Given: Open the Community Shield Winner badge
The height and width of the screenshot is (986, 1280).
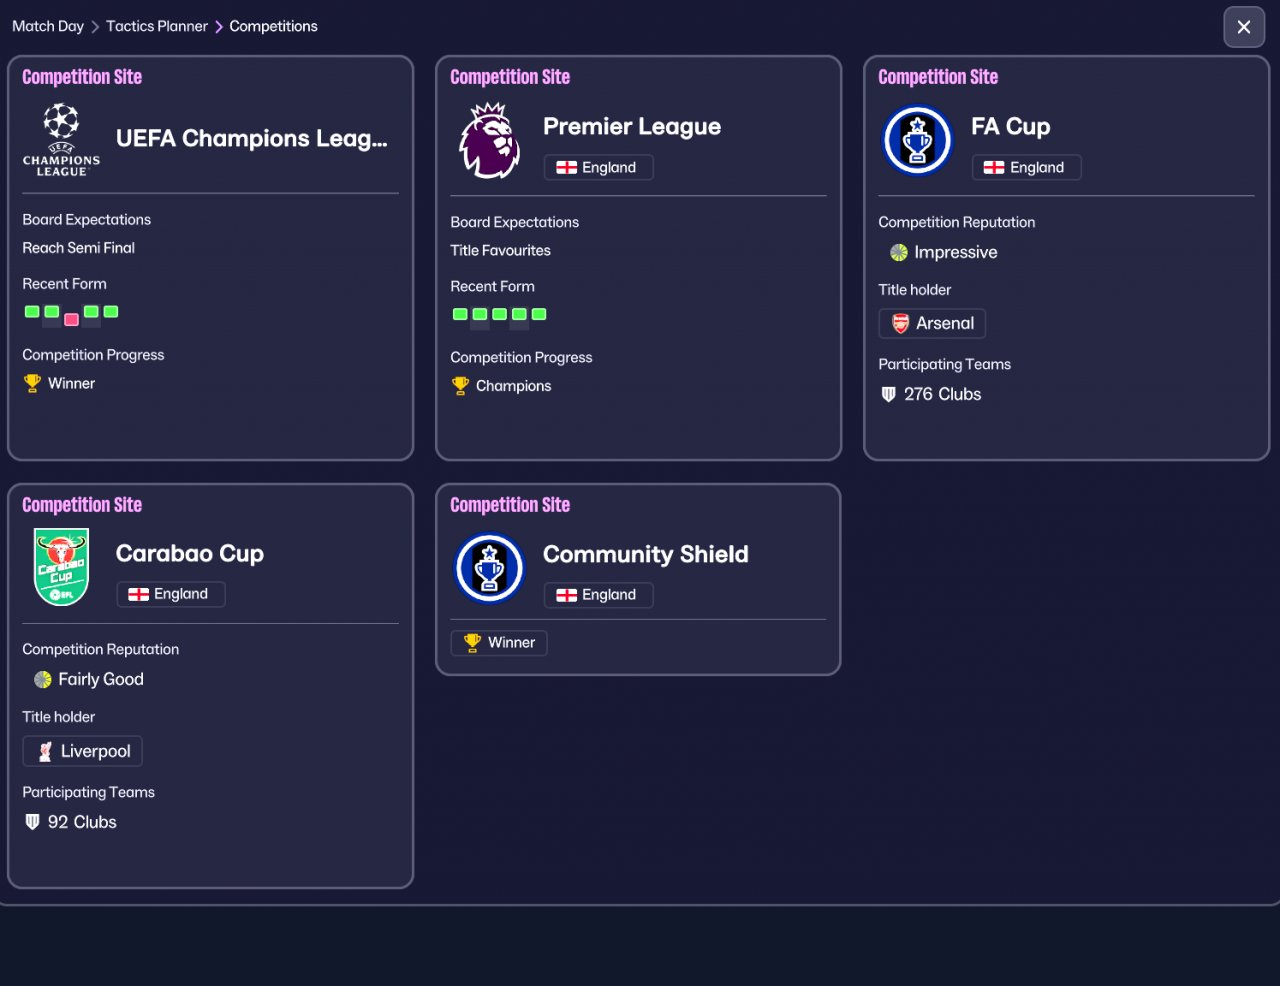Looking at the screenshot, I should [499, 643].
